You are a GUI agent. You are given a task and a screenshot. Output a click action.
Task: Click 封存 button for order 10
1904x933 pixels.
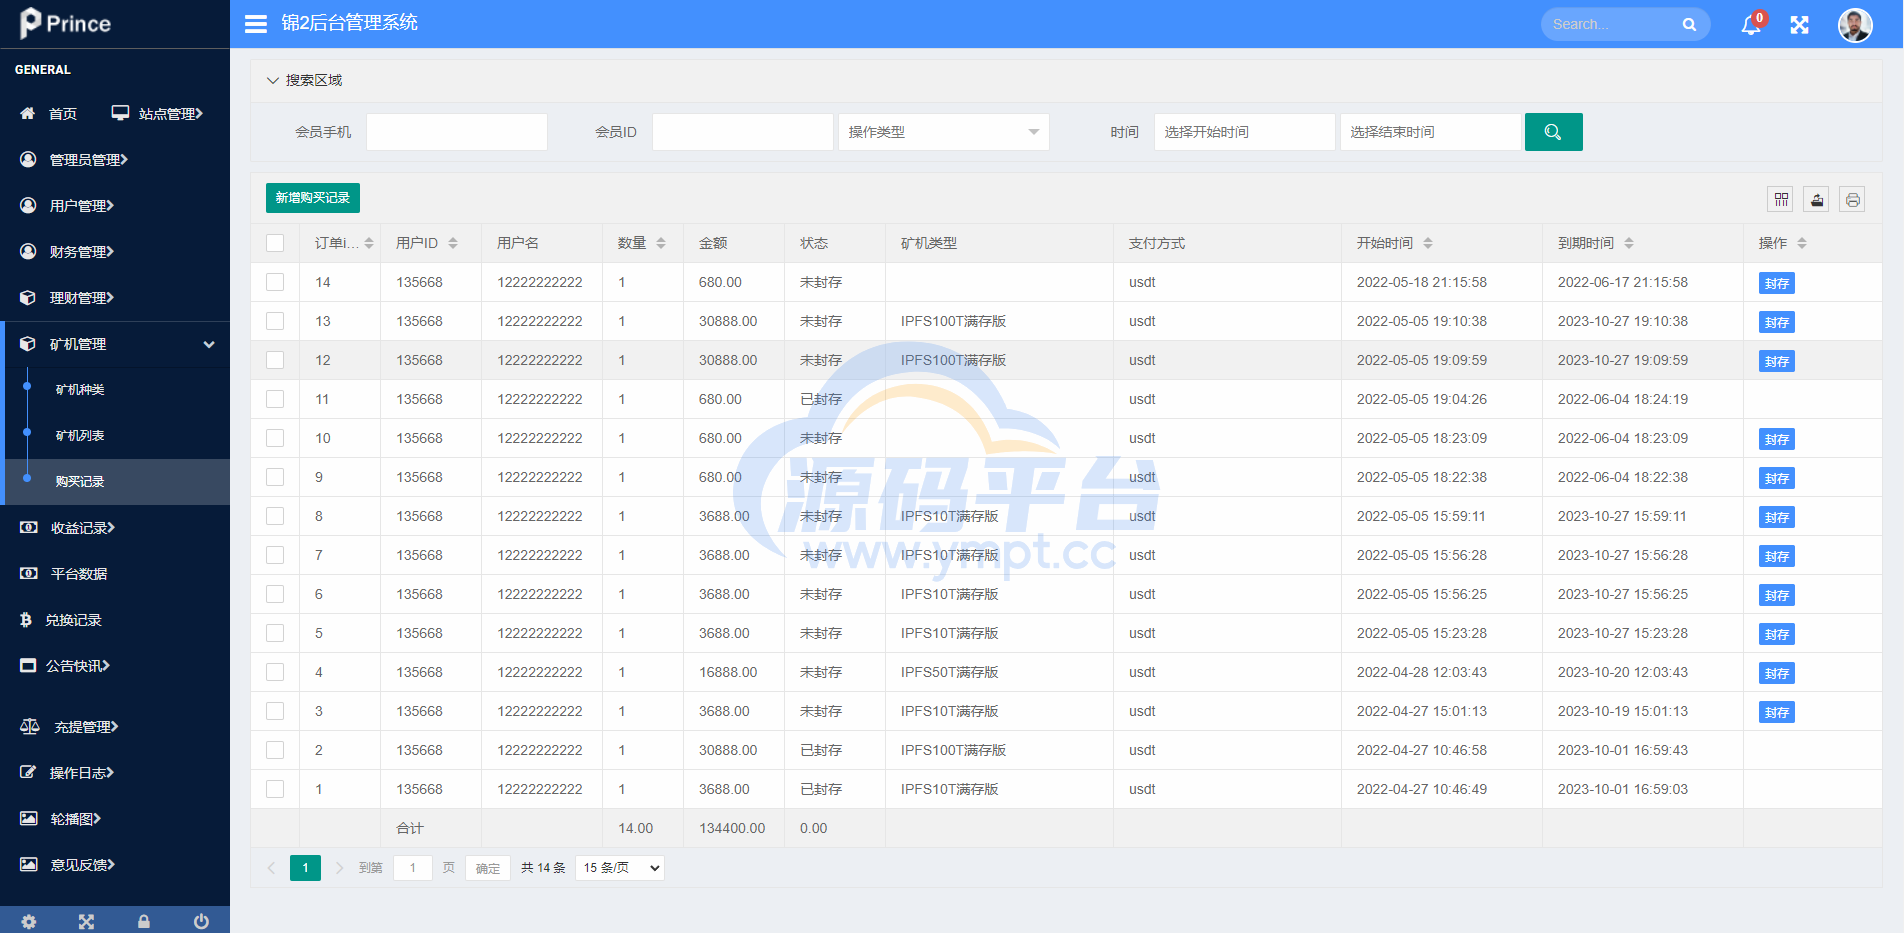pos(1777,439)
